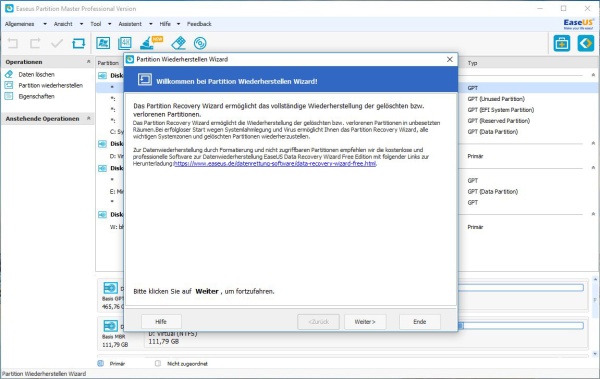This screenshot has width=600, height=379.
Task: Open the Assistent menu
Action: coord(130,24)
